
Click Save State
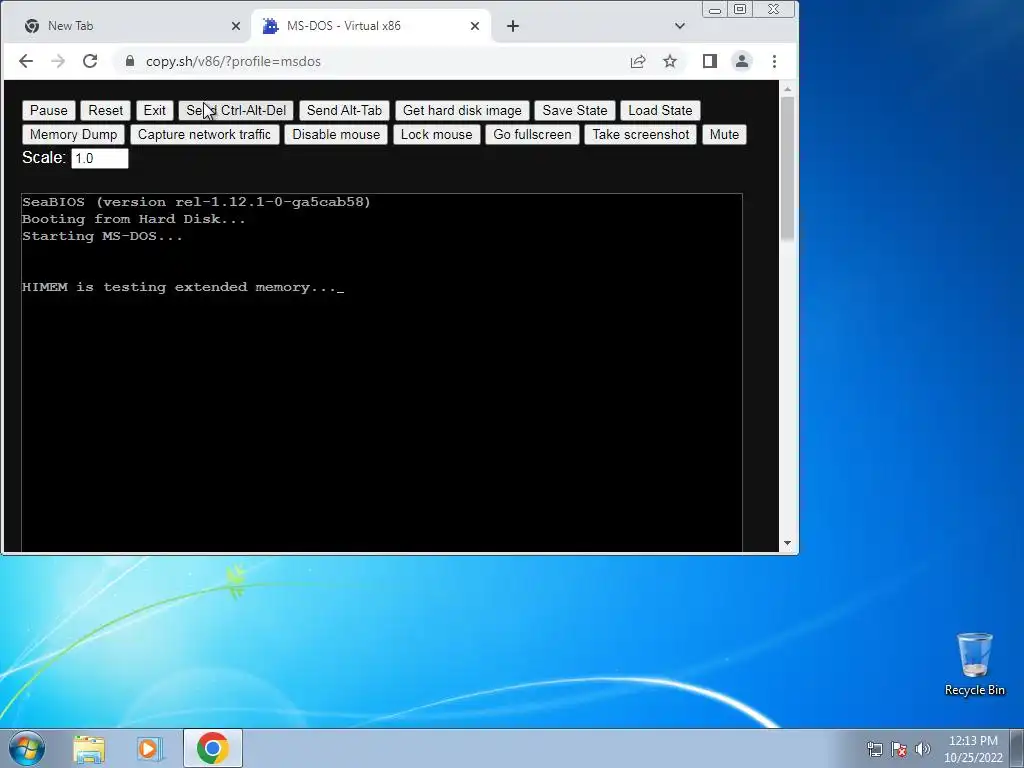(575, 110)
